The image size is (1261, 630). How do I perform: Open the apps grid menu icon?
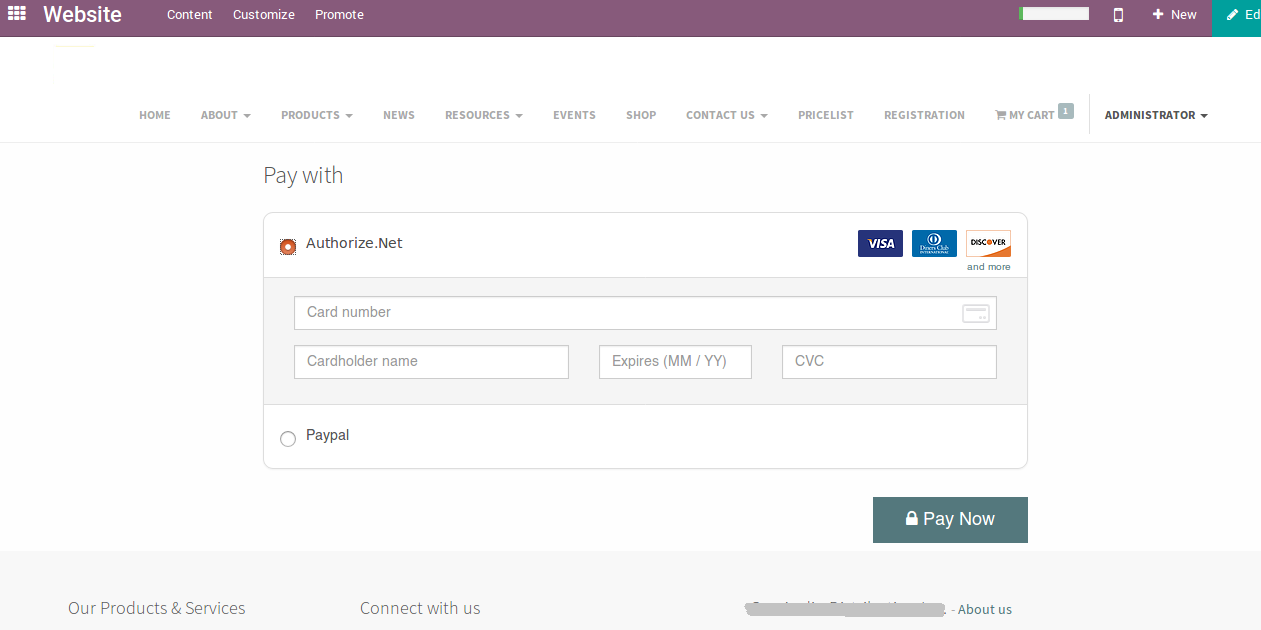point(17,14)
